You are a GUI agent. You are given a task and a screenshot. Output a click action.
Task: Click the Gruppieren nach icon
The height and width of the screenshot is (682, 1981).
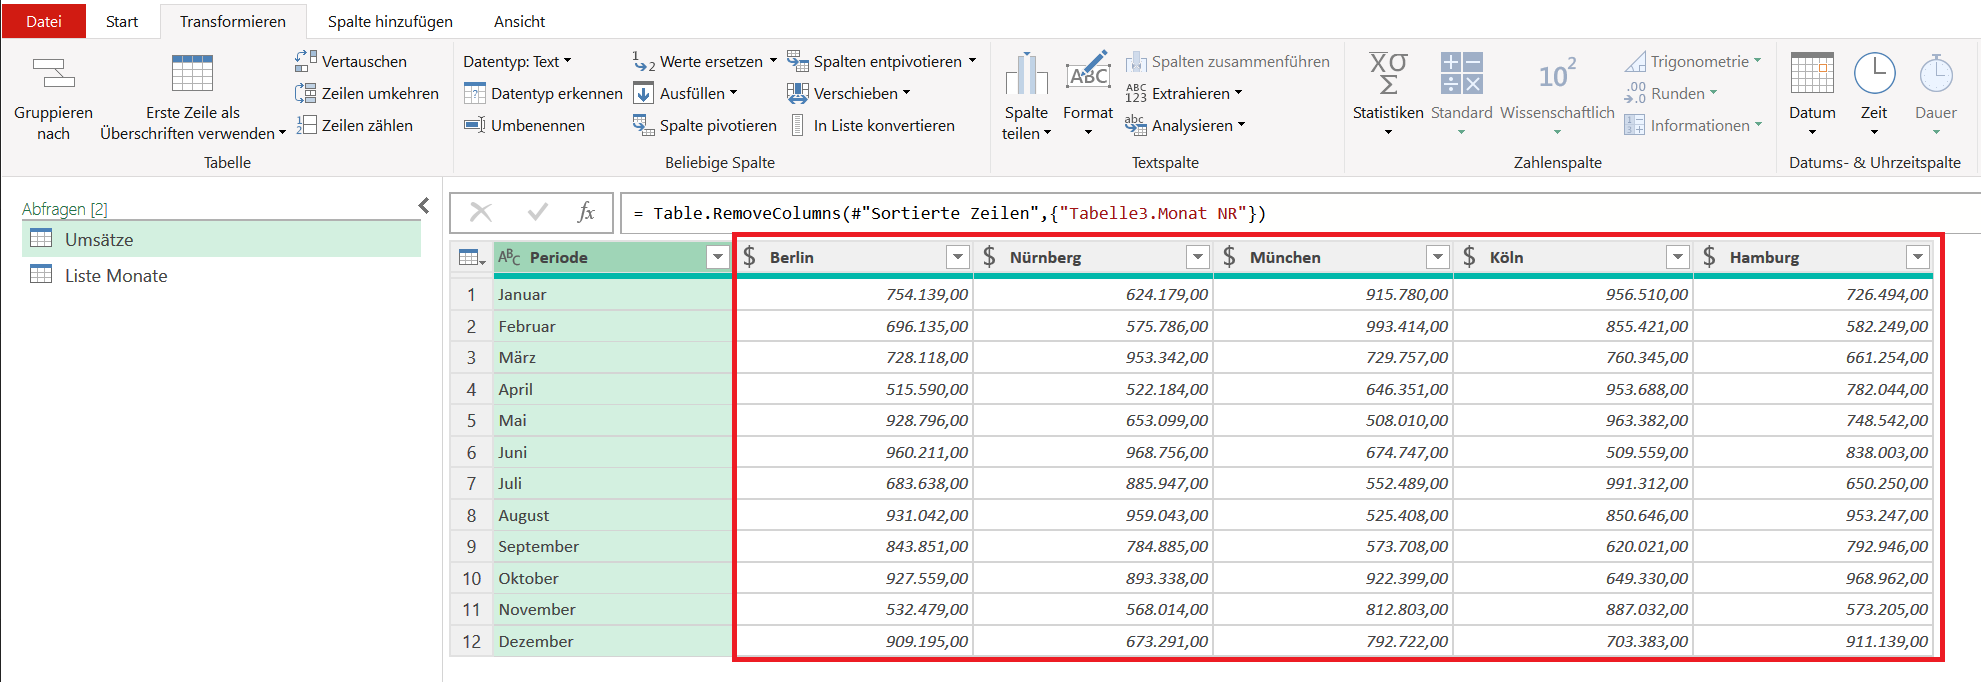[x=53, y=74]
